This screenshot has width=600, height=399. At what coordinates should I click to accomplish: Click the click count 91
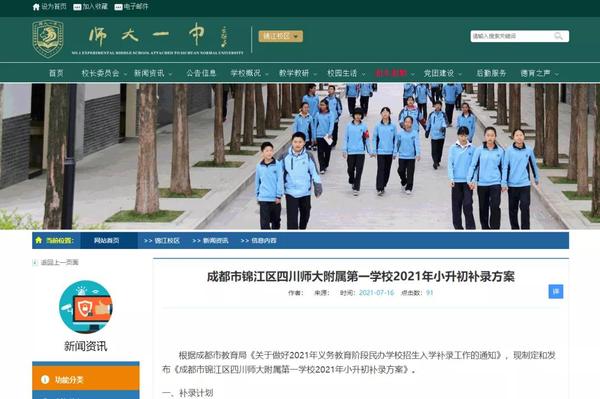pos(429,293)
